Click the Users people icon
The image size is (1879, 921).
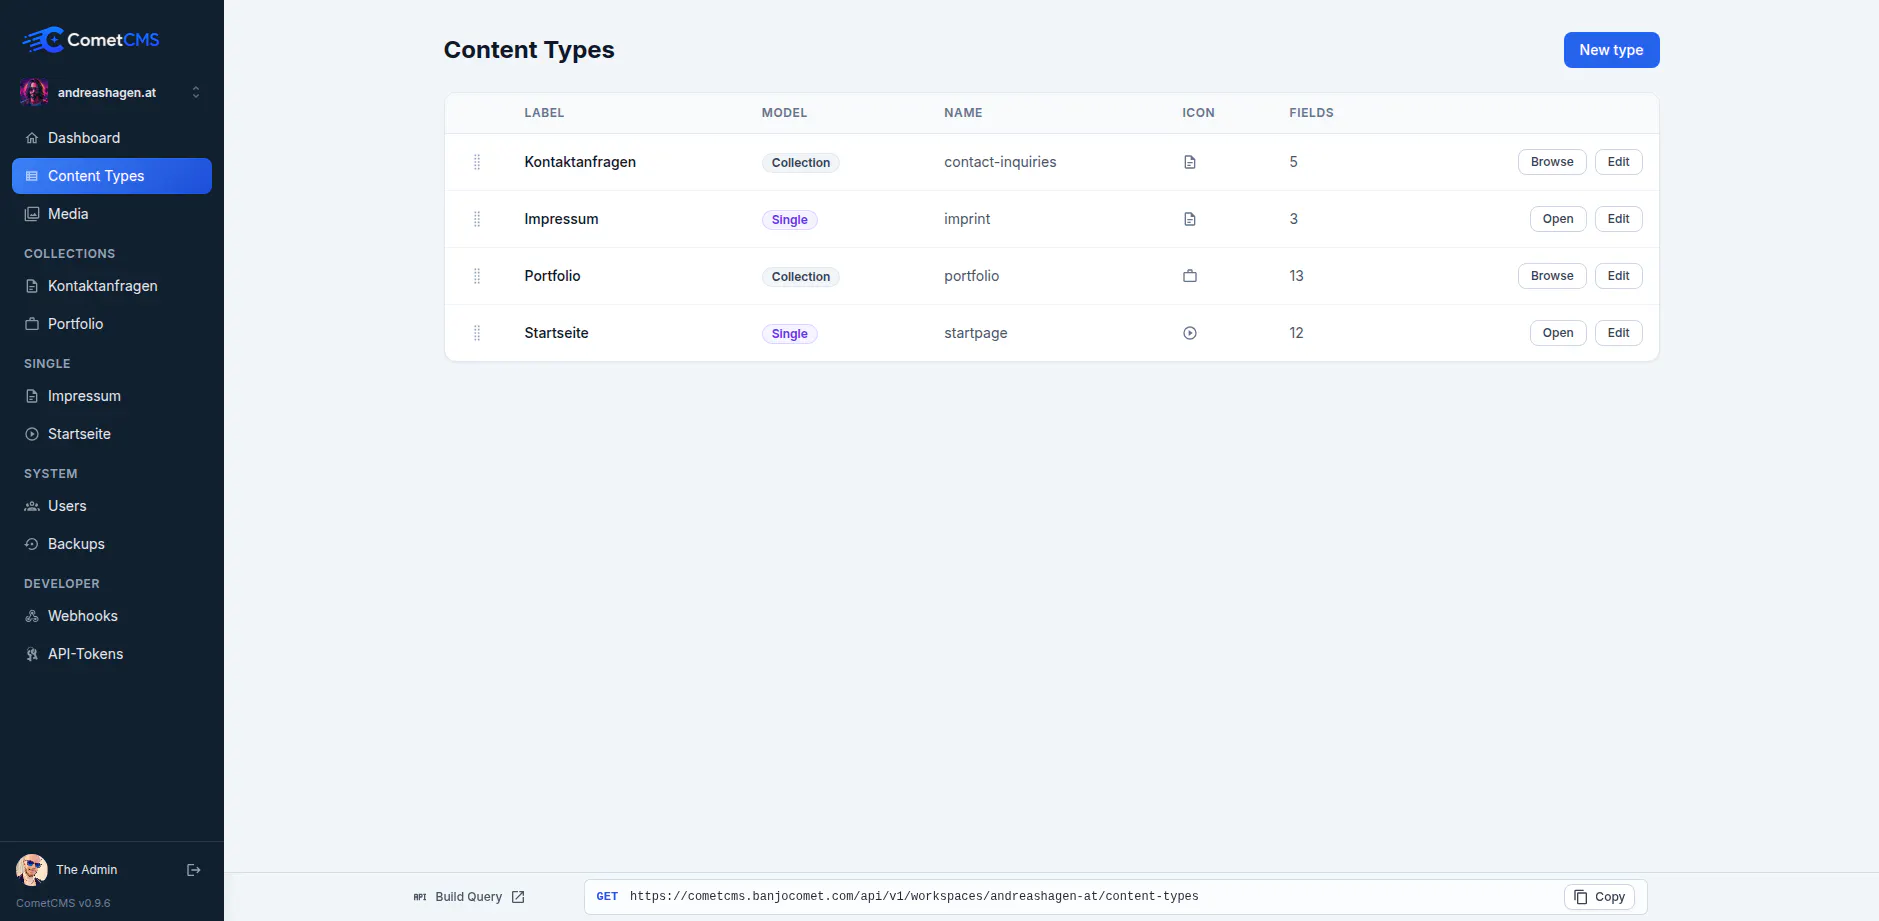pos(32,506)
